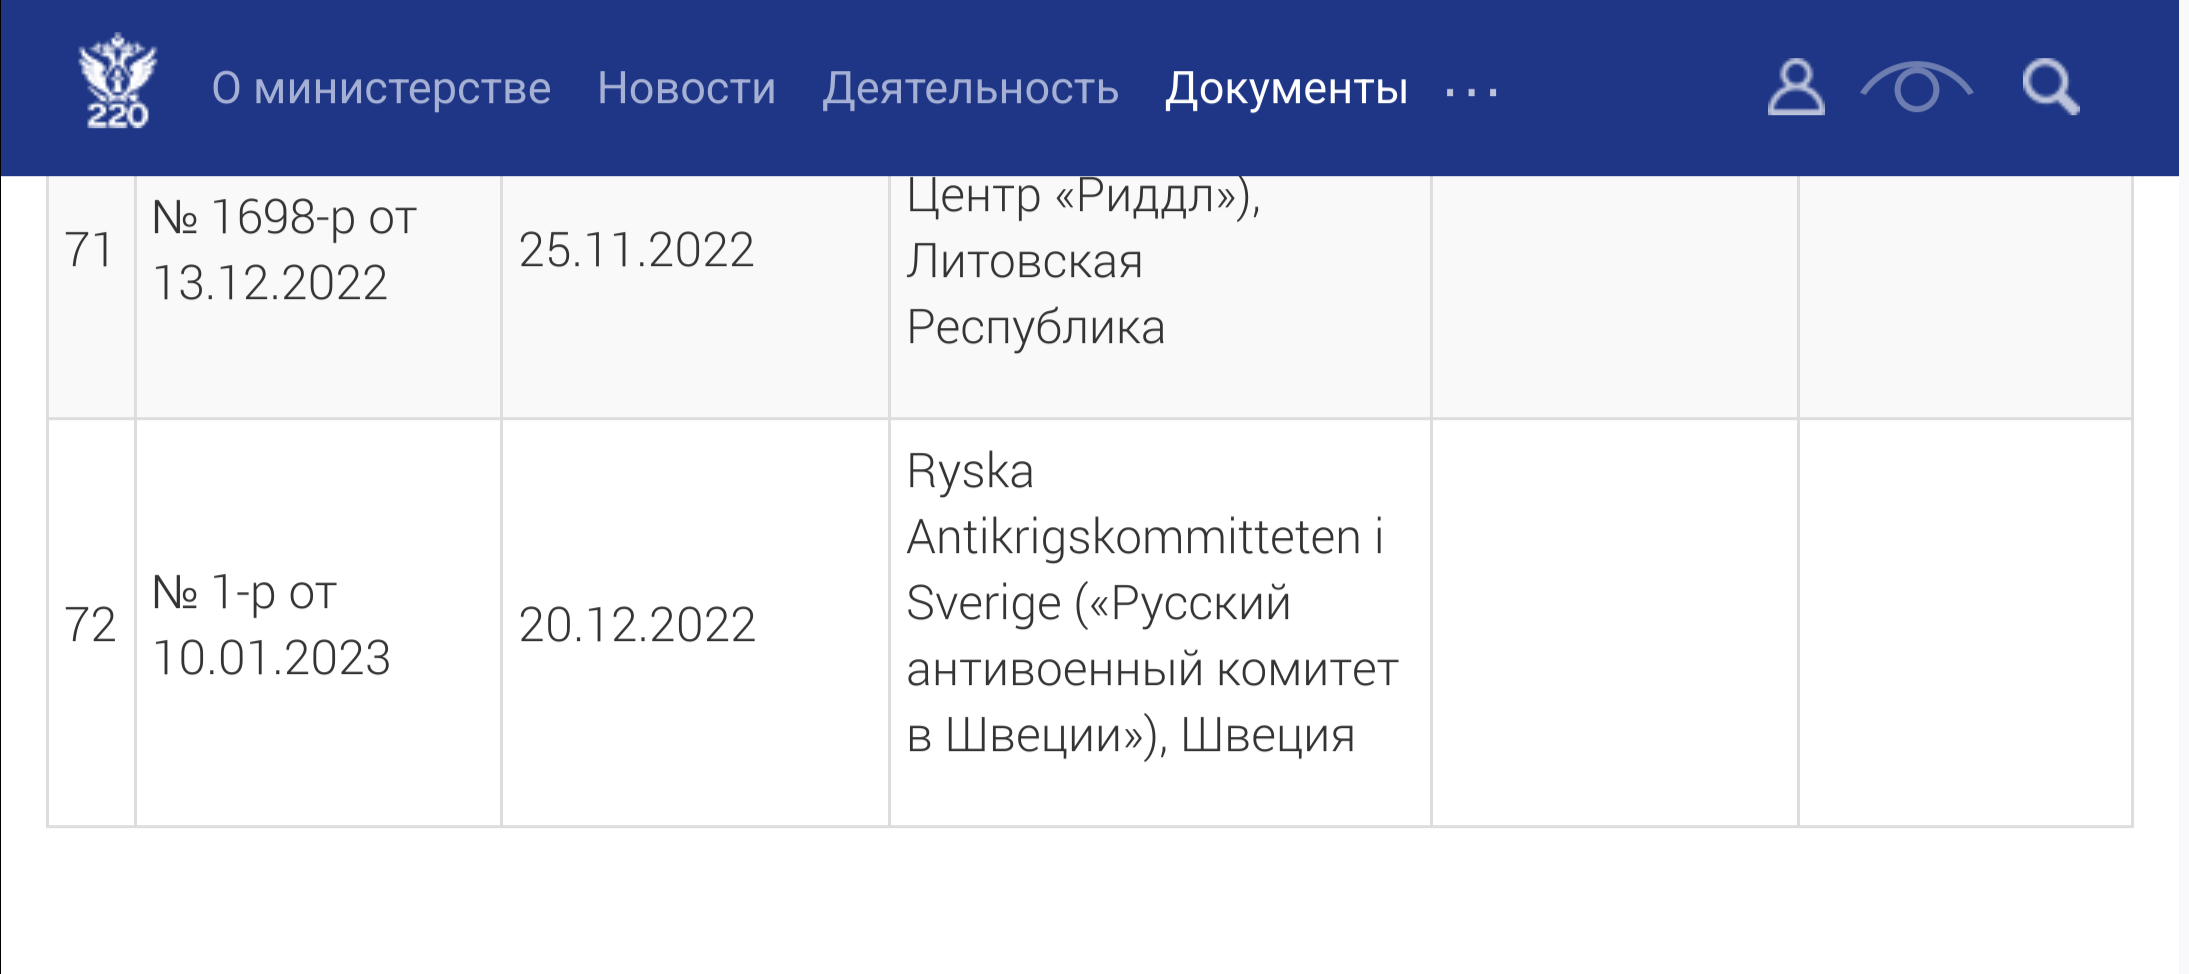Select order № 1-р от 10.01.2023

(270, 624)
